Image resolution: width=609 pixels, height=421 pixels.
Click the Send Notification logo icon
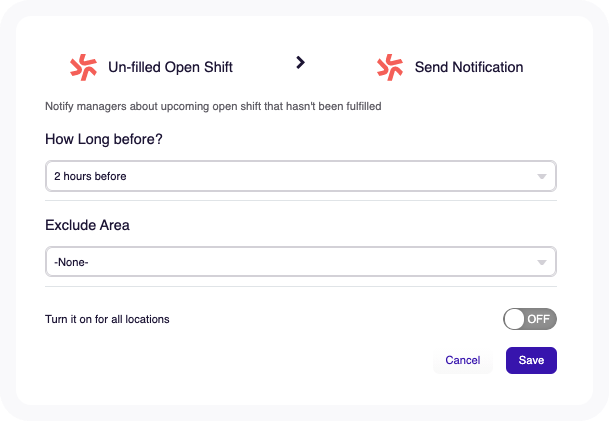390,67
